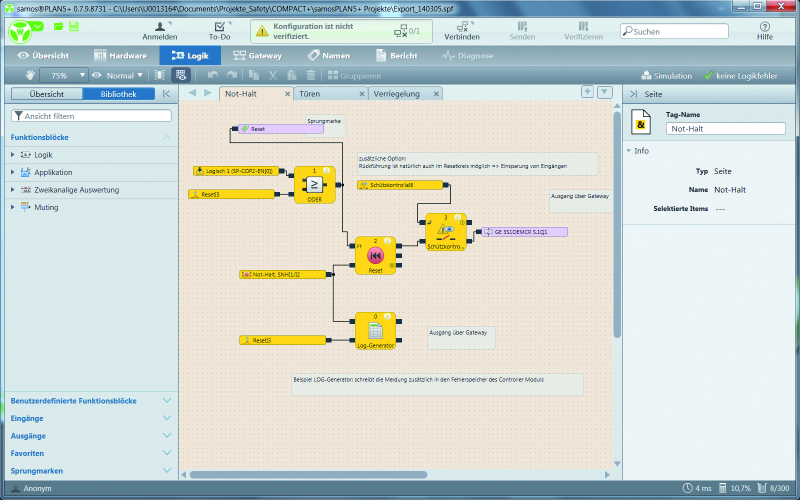800x500 pixels.
Task: Select the hand pan tool
Action: click(28, 75)
